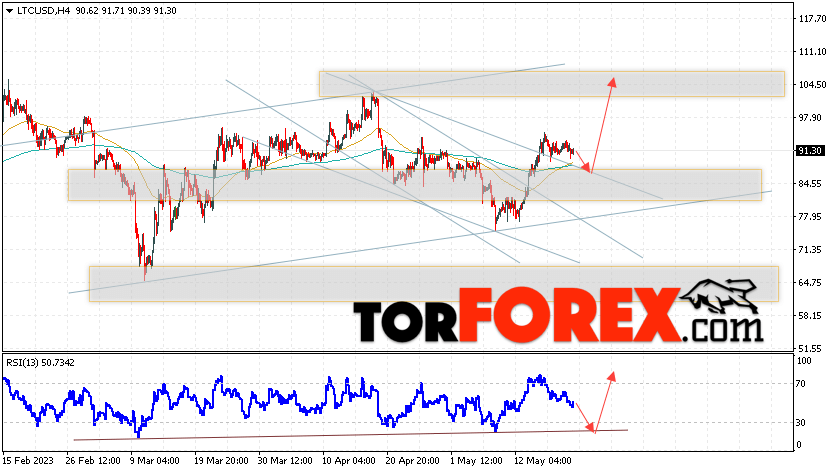Click the lower gray support zone near 64.75
Viewport: 833px width, 472px height.
click(434, 284)
